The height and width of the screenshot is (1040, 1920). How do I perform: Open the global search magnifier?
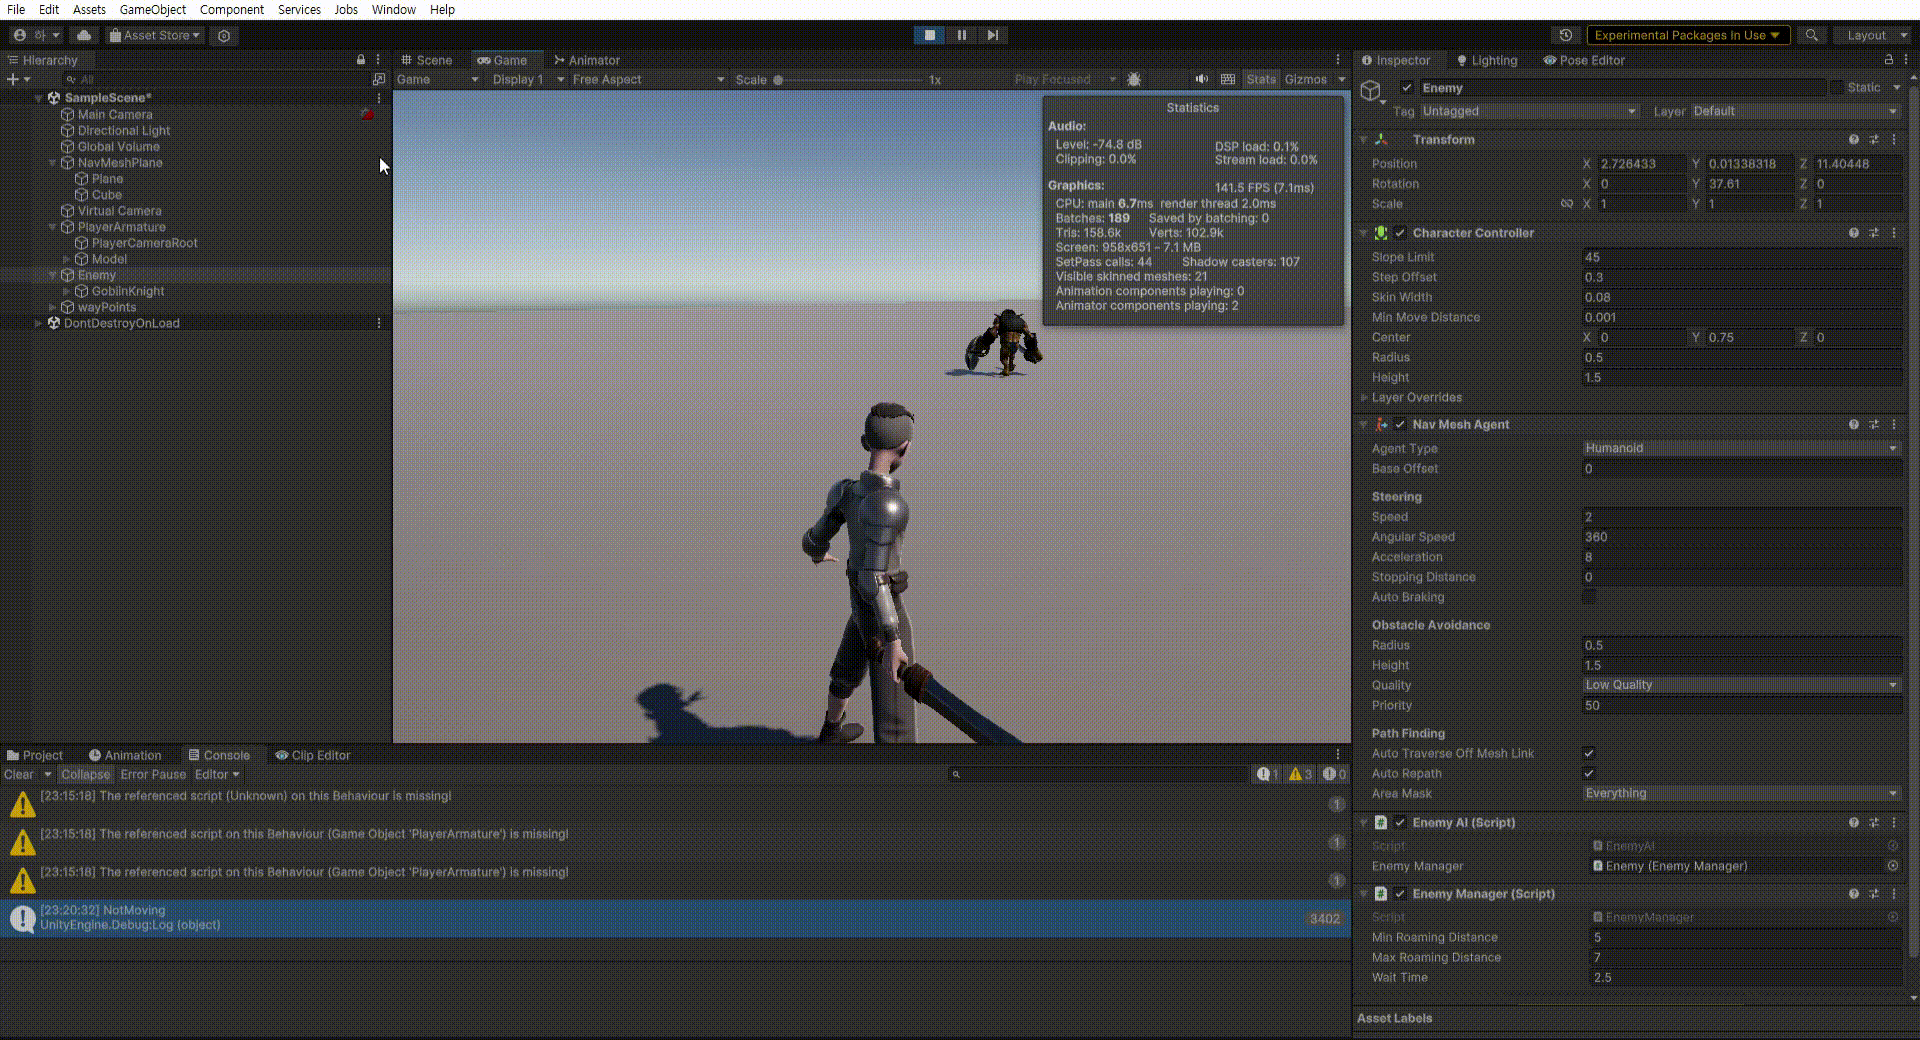click(1811, 35)
